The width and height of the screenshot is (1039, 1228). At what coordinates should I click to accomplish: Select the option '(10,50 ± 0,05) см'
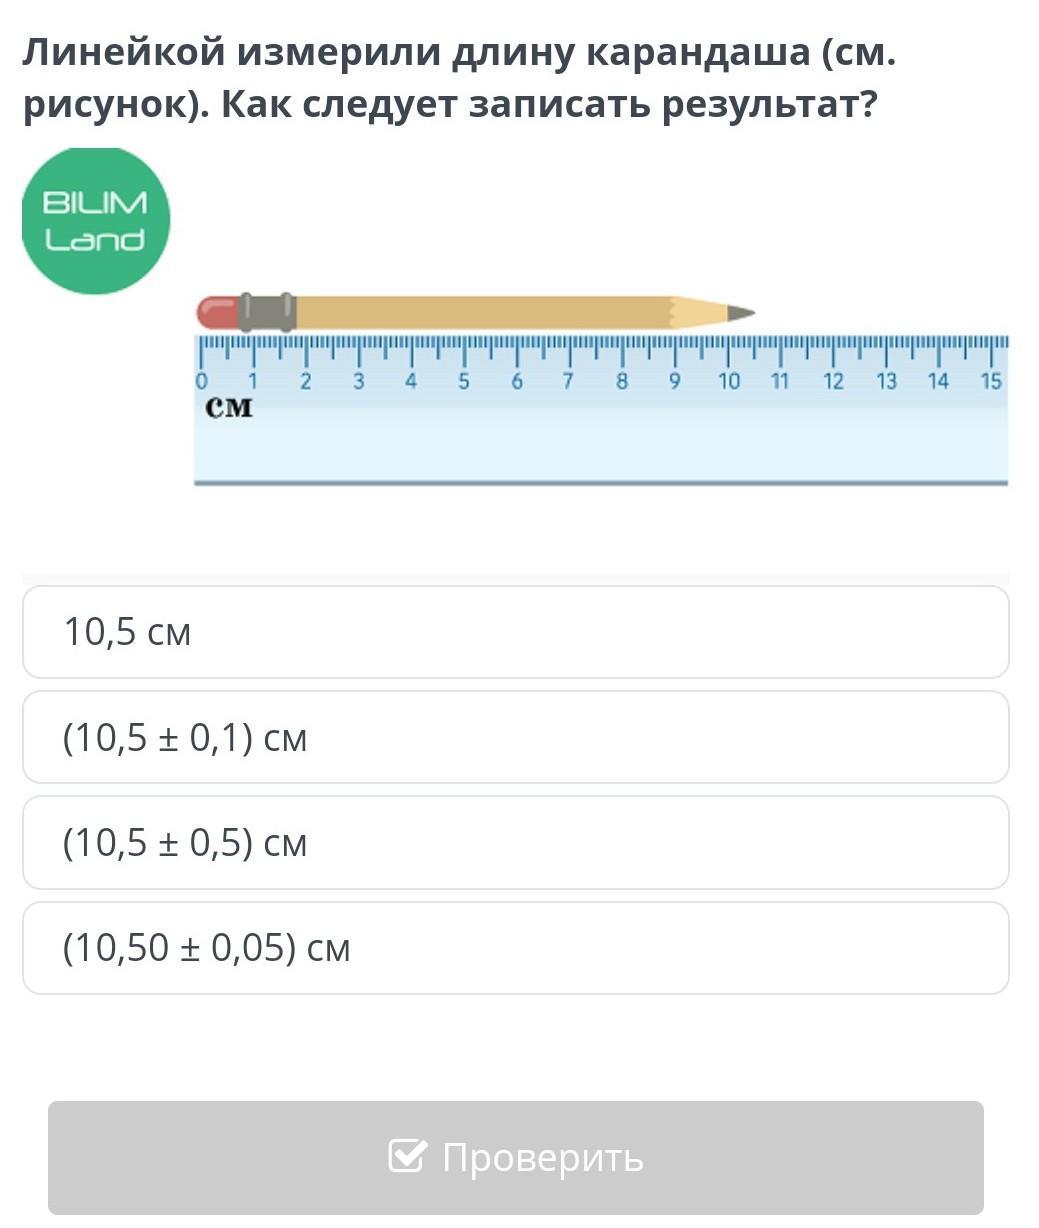coord(516,948)
